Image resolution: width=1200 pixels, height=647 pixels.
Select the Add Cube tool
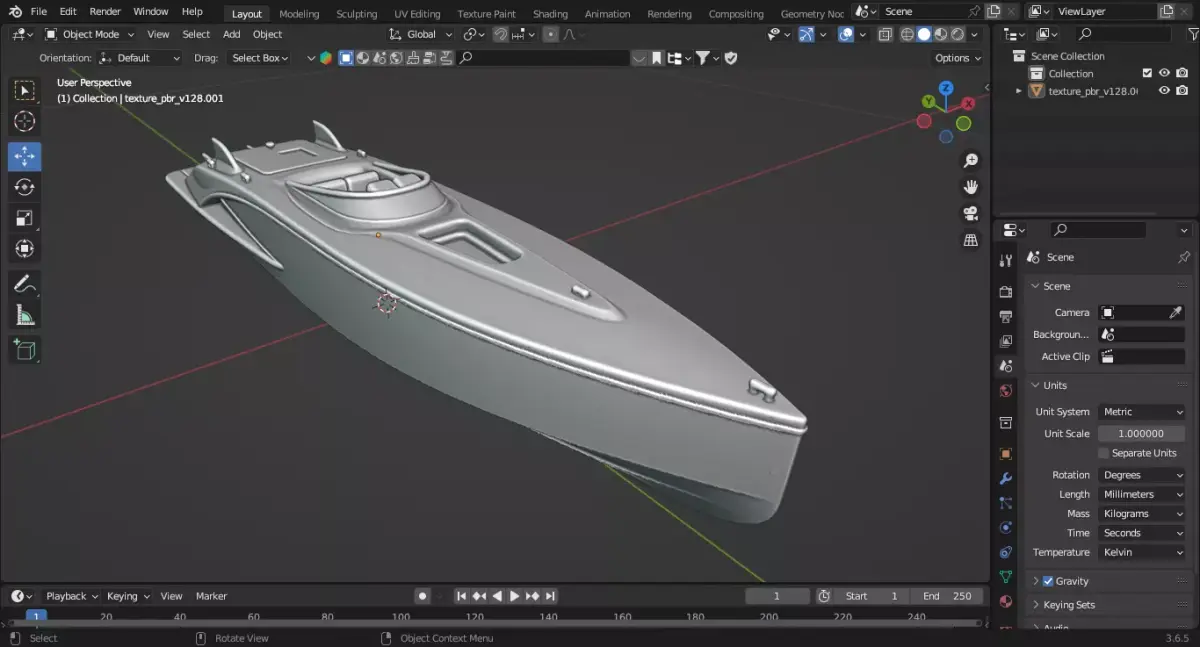pos(25,350)
